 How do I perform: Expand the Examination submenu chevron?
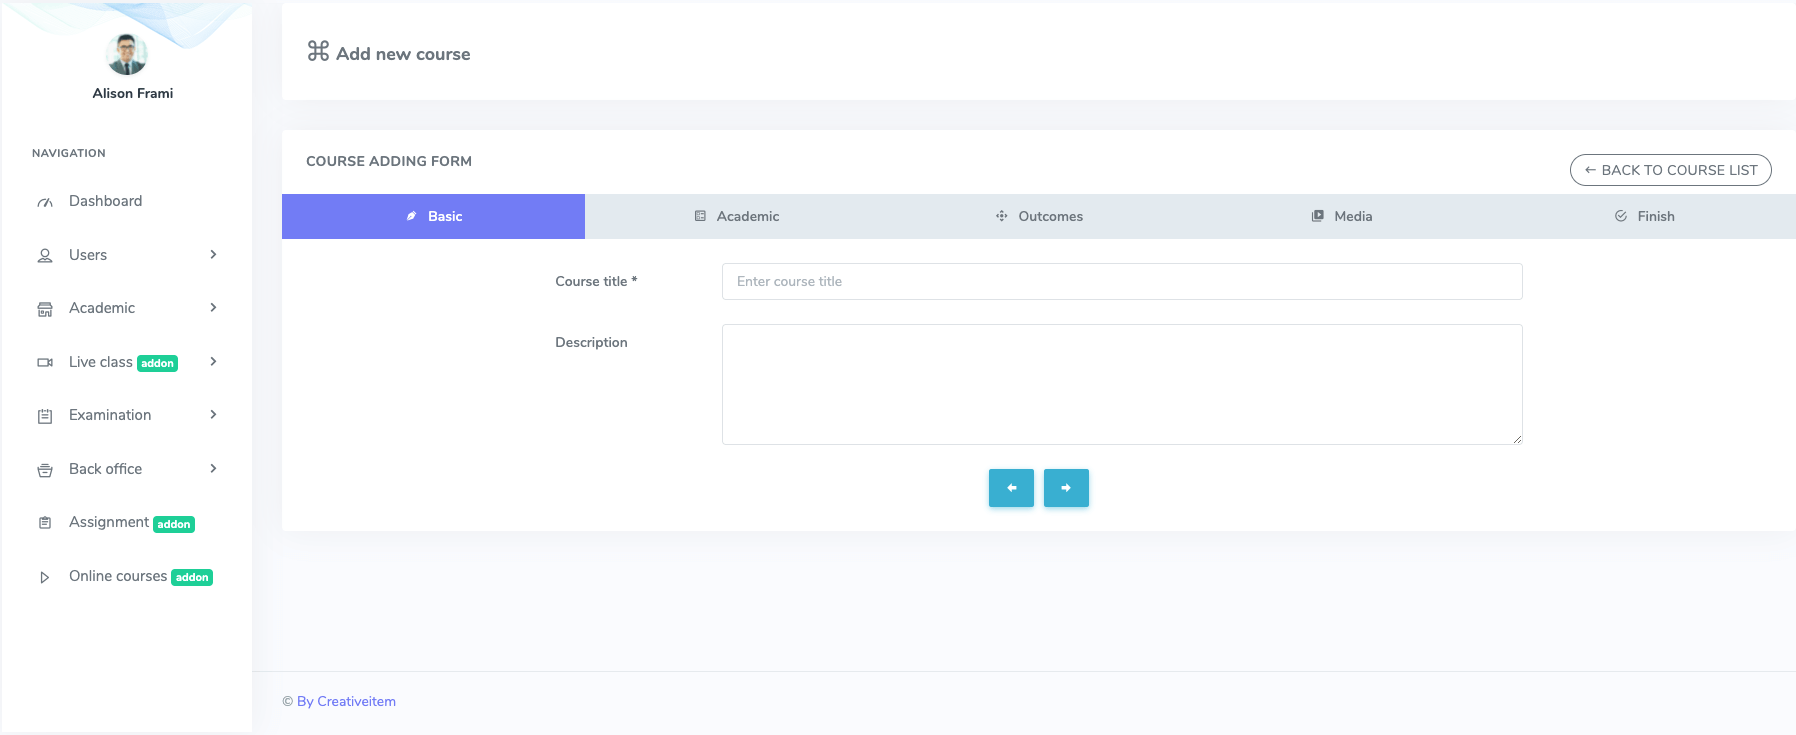(x=213, y=415)
